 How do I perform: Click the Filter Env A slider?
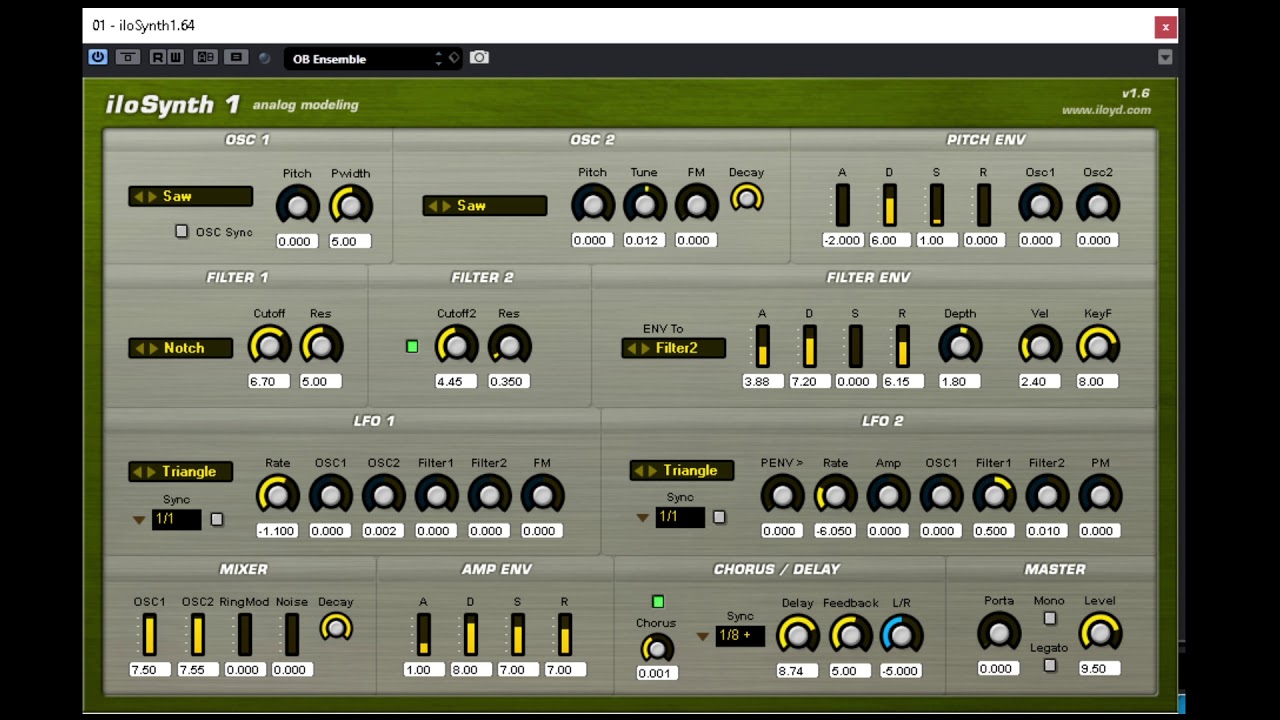tap(762, 346)
